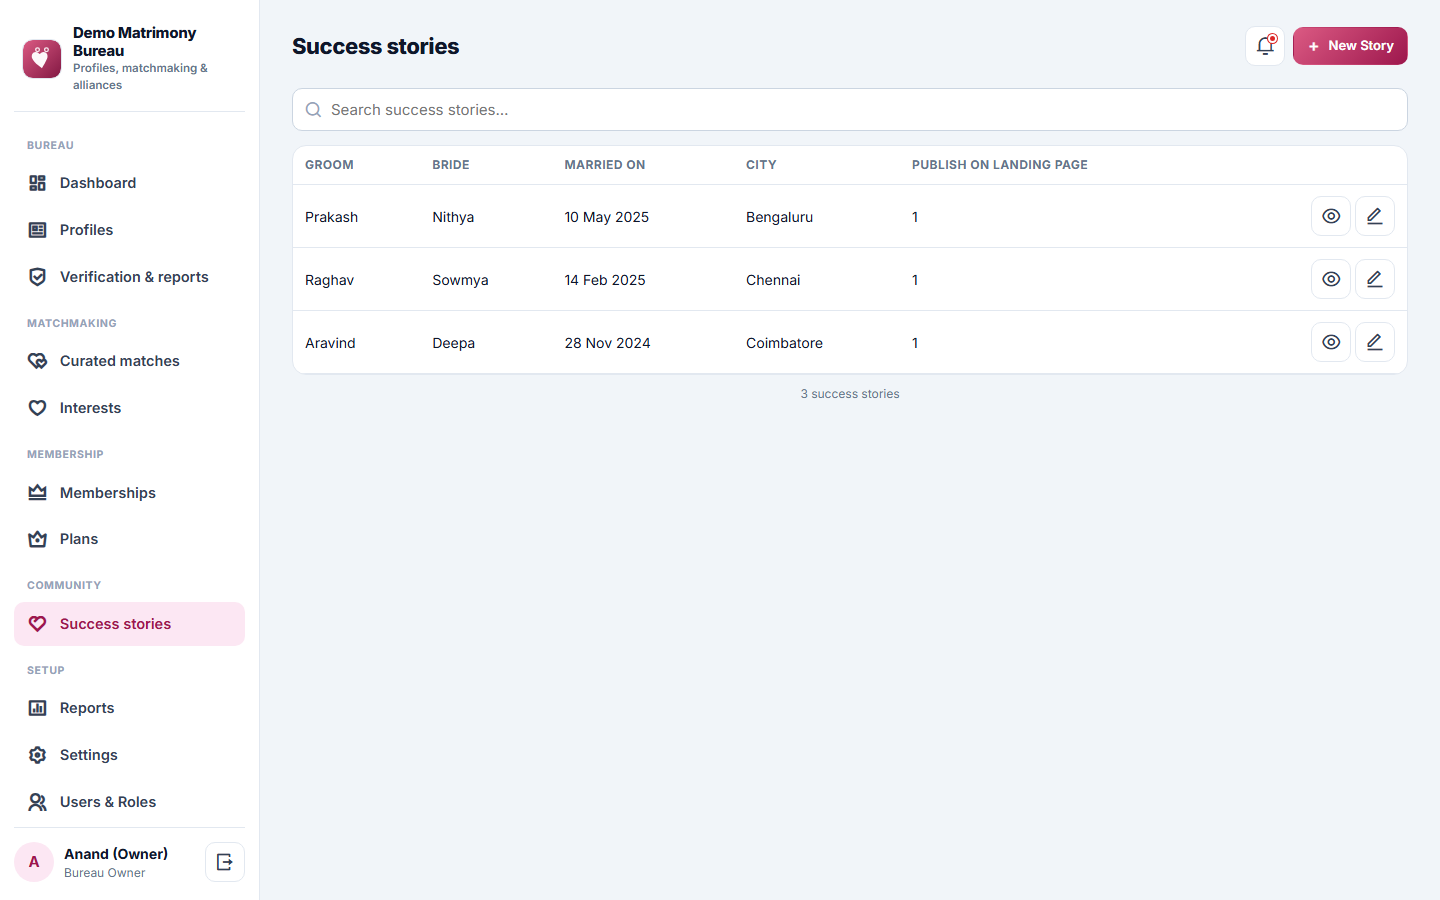This screenshot has width=1440, height=900.
Task: View the Prakash and Nithya story
Action: [x=1331, y=216]
